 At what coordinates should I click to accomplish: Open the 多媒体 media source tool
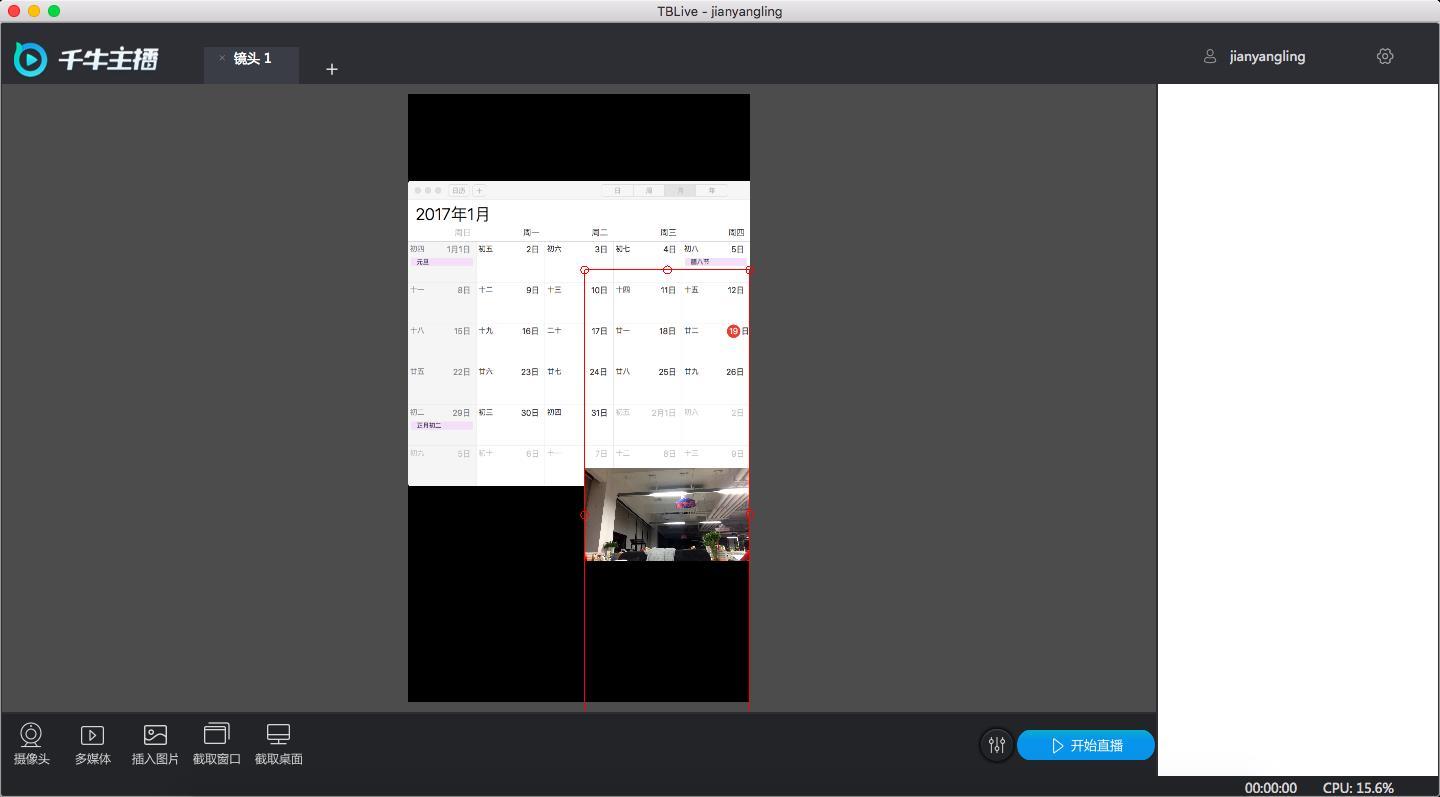click(x=92, y=745)
